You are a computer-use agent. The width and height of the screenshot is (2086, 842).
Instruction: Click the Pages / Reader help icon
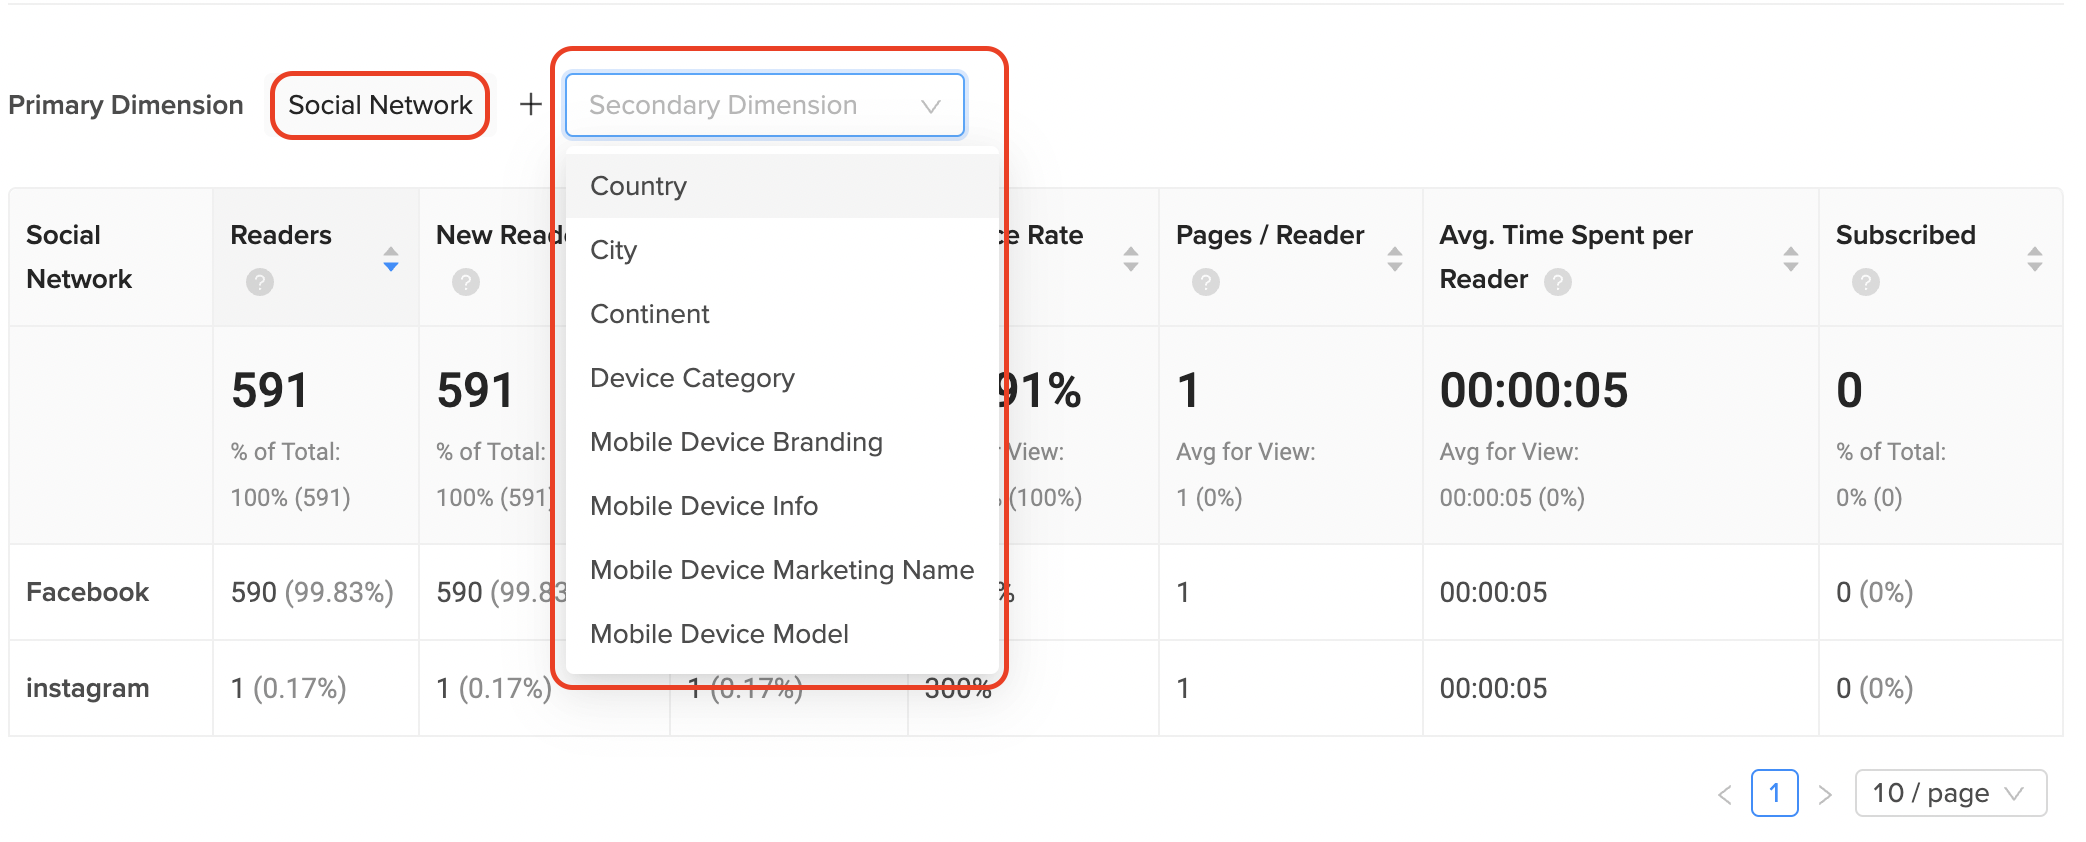tap(1205, 282)
